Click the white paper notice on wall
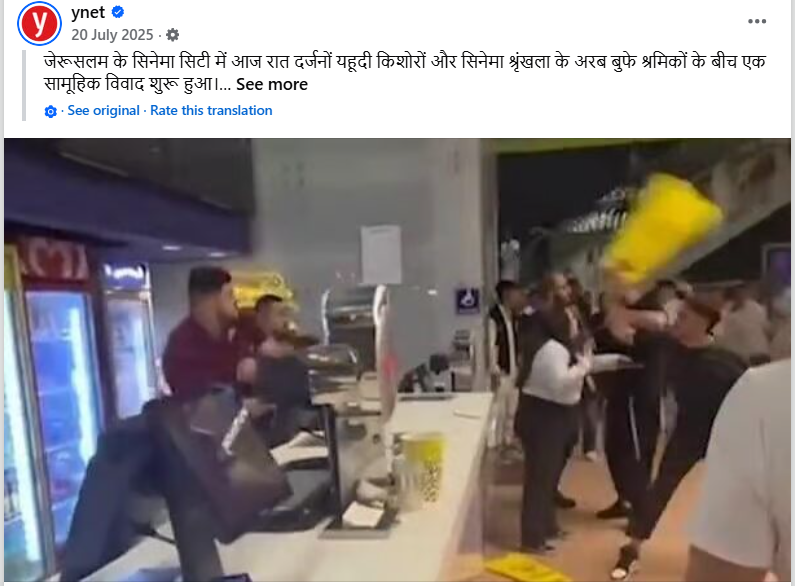 tap(381, 254)
